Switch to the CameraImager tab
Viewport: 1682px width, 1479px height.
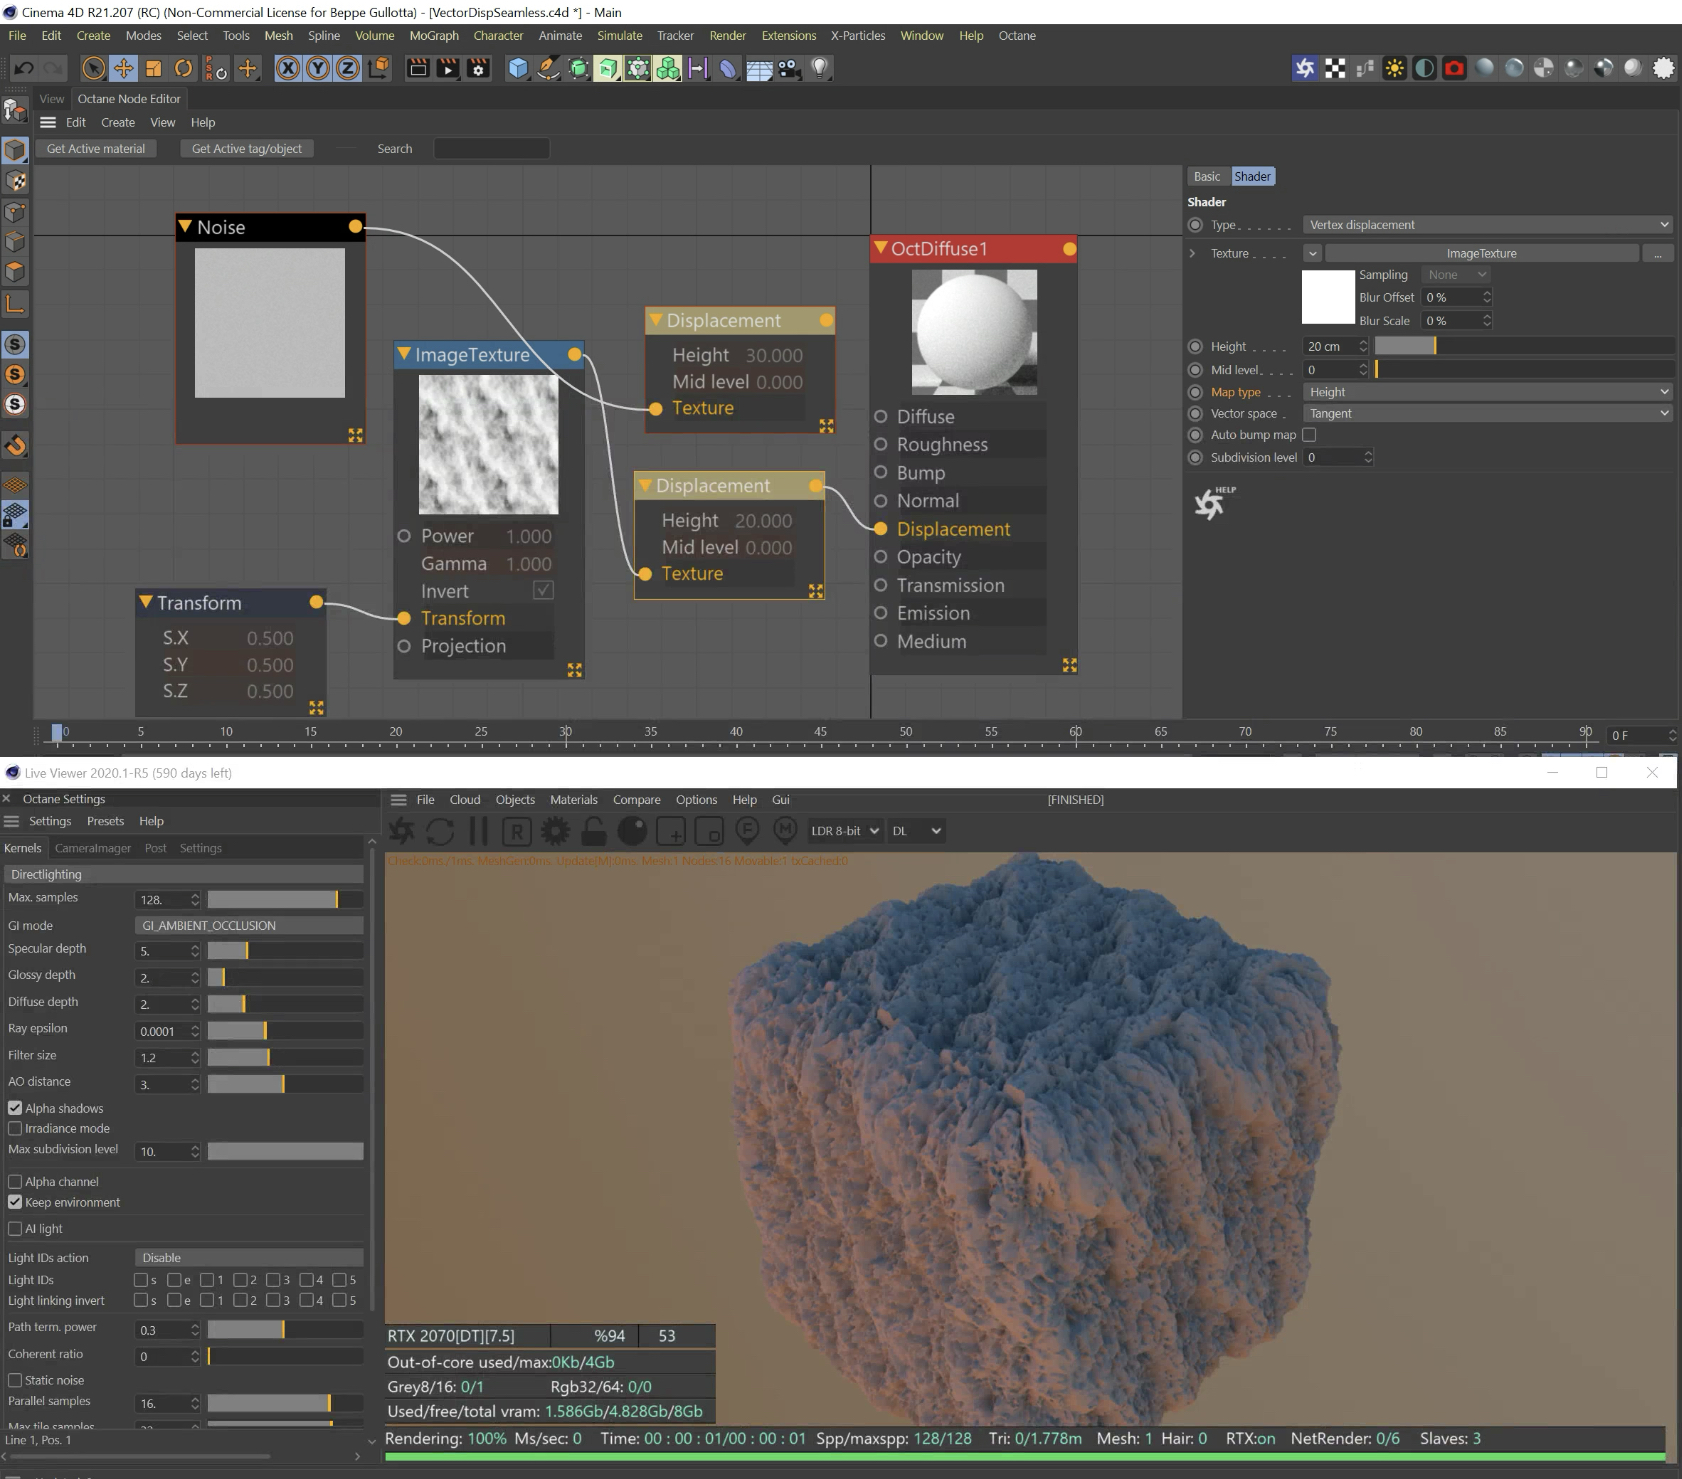coord(92,848)
